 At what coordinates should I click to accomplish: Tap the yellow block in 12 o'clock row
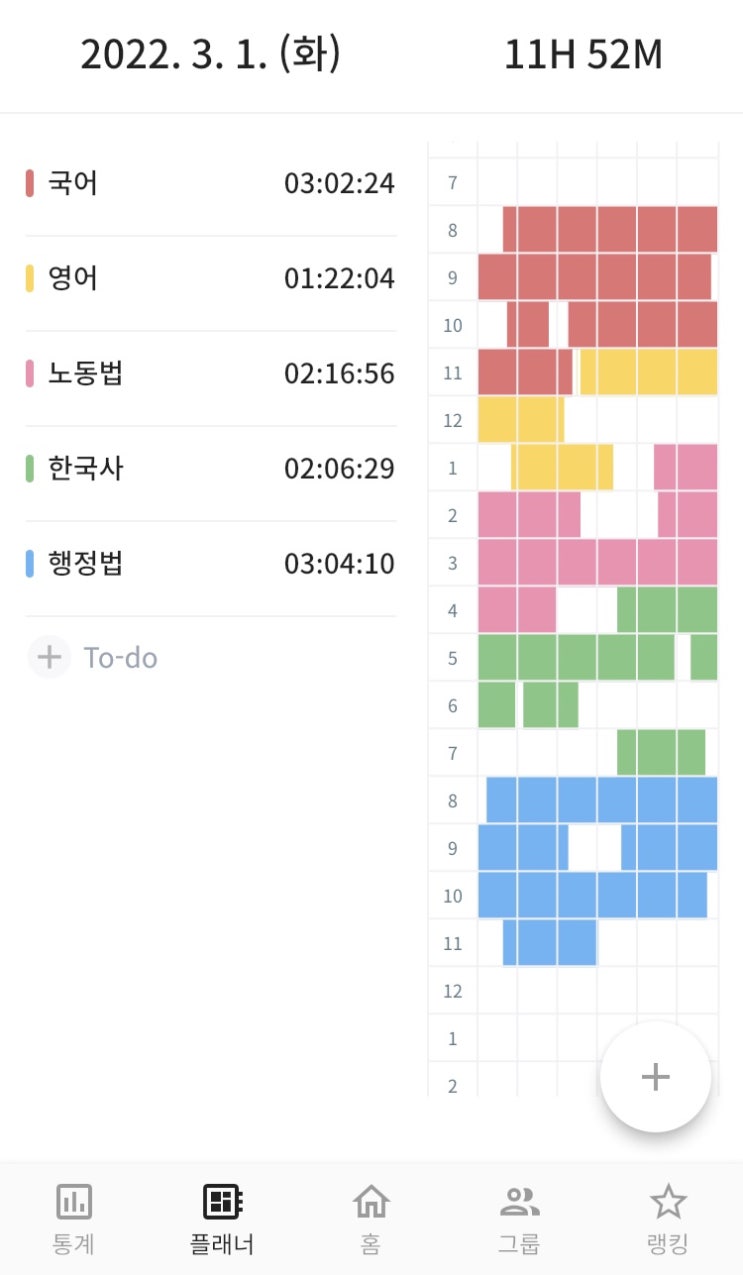(520, 420)
